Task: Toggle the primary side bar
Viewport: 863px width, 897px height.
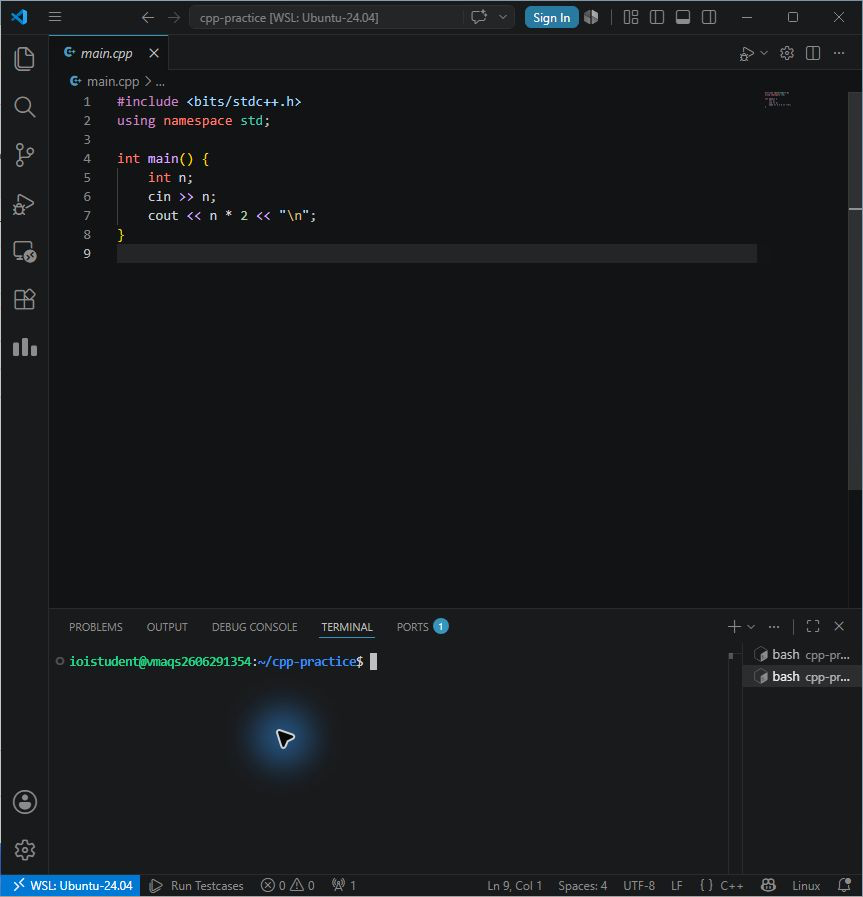Action: (657, 17)
